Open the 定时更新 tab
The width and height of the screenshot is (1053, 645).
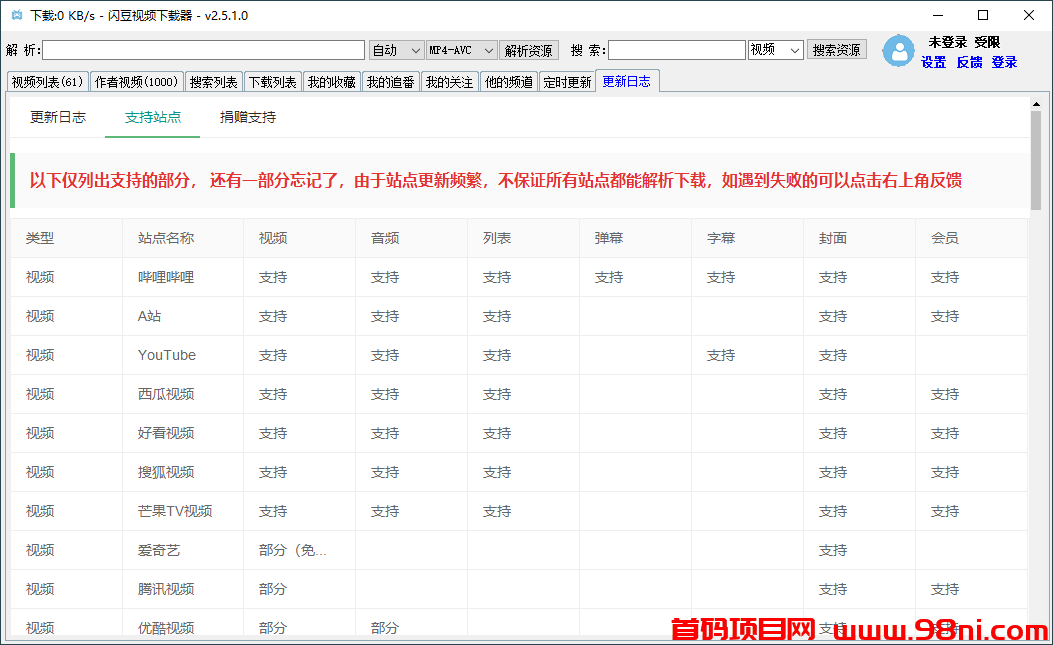pyautogui.click(x=567, y=82)
